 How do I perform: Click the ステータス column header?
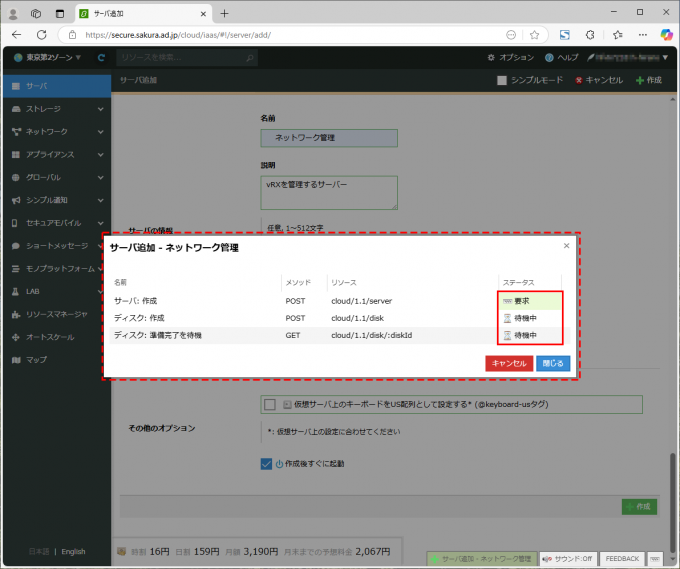[519, 283]
